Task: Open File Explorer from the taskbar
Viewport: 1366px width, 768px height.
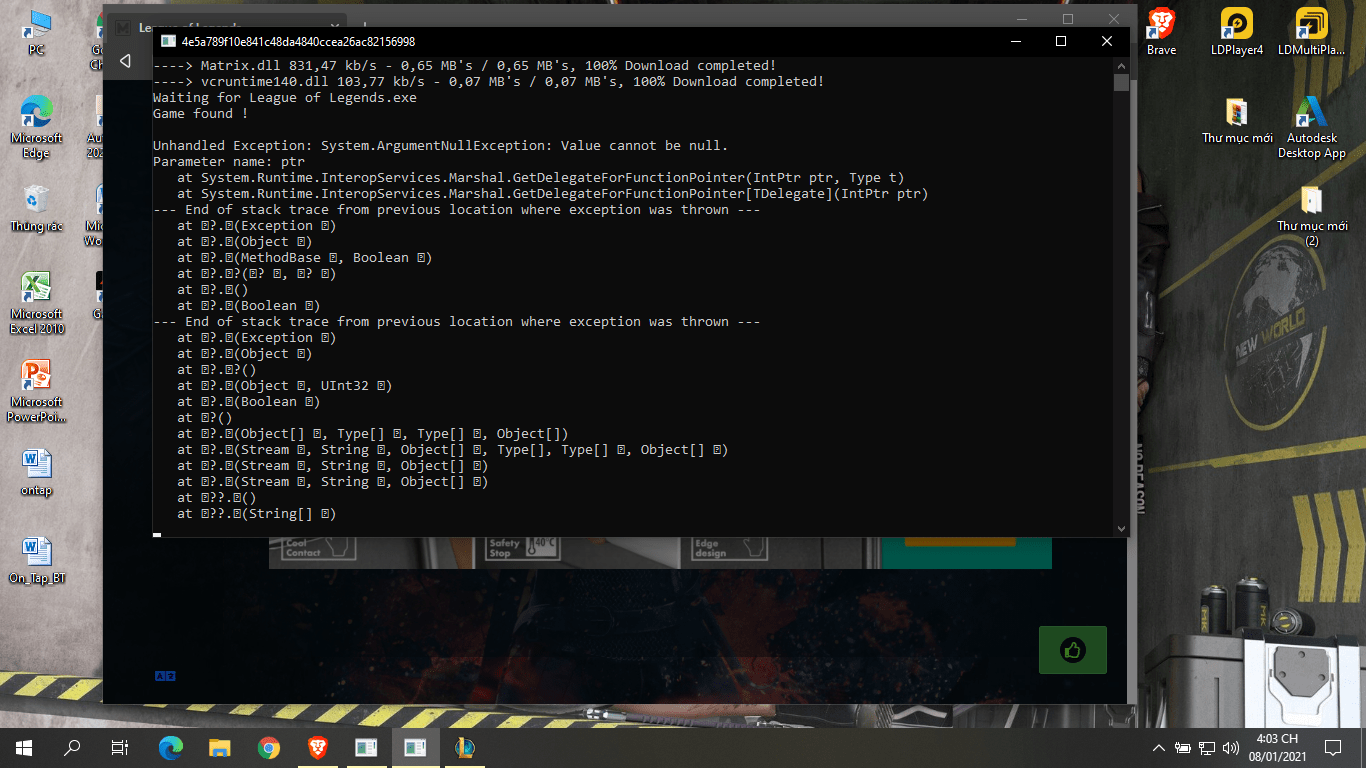Action: point(219,747)
